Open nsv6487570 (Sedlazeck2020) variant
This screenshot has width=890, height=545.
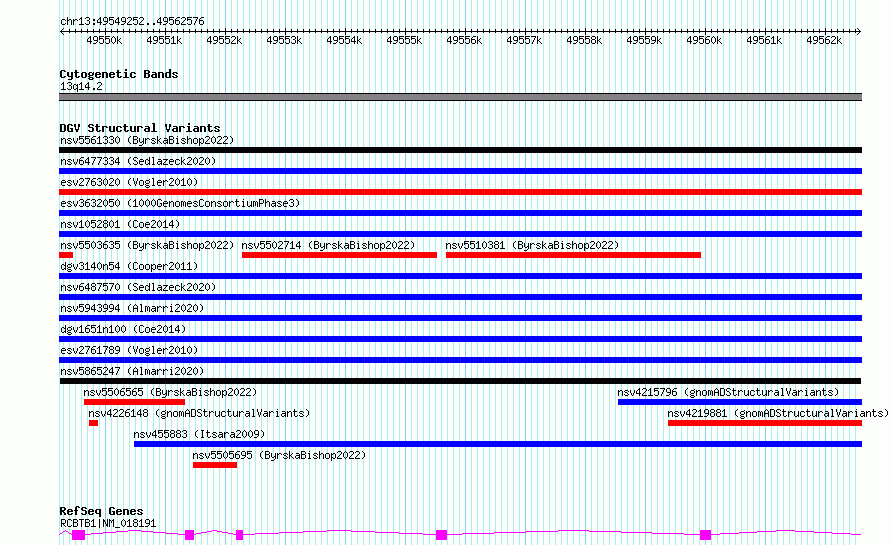138,287
